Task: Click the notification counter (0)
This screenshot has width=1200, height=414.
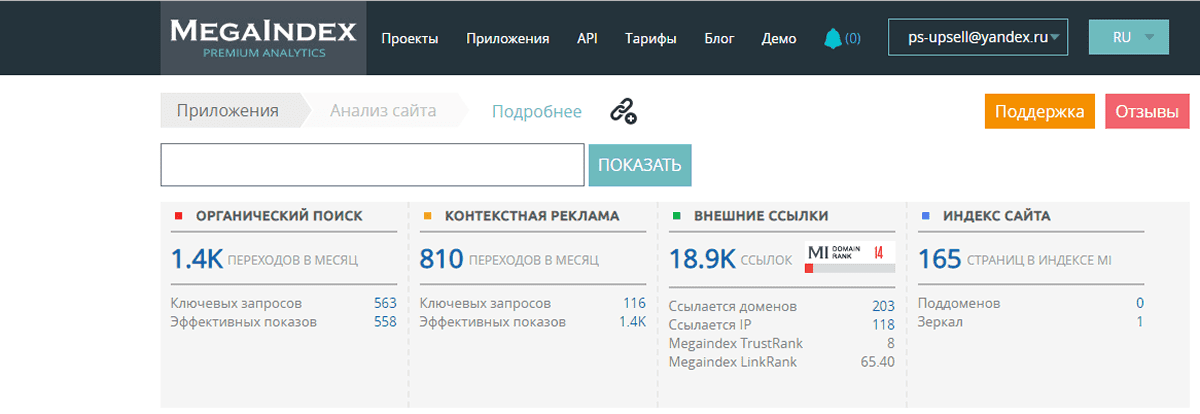Action: 852,39
